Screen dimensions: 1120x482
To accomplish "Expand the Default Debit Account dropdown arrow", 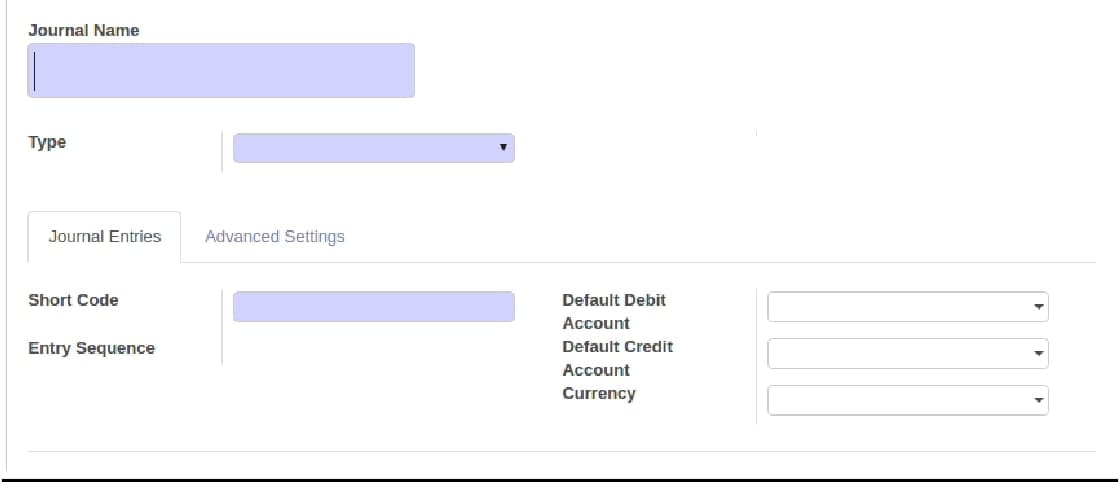I will point(1039,307).
